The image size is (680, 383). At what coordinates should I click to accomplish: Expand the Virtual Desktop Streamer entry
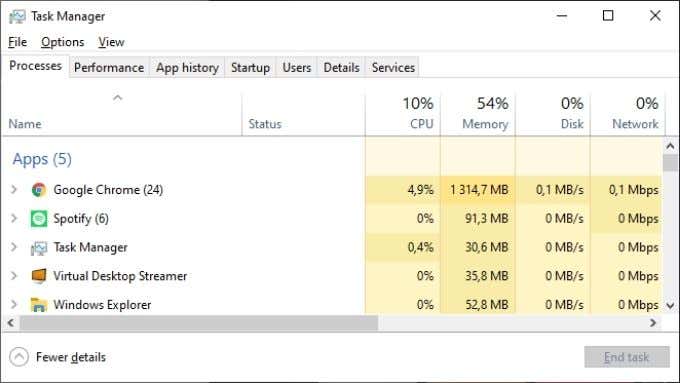[14, 276]
